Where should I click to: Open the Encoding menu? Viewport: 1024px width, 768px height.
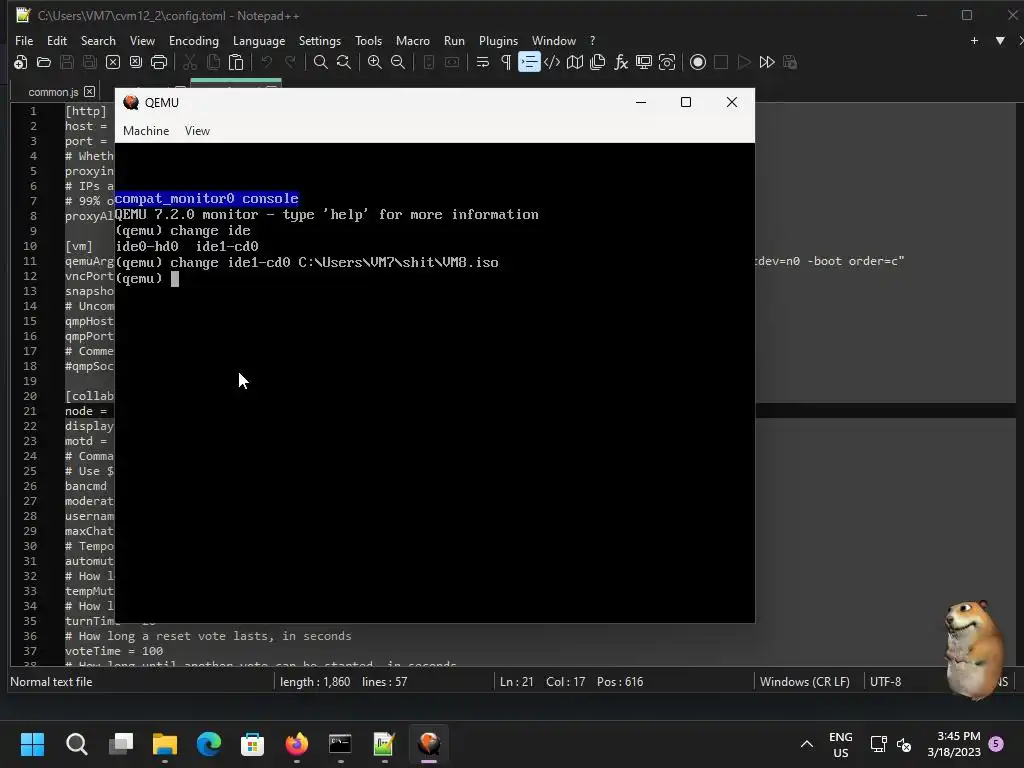click(193, 40)
